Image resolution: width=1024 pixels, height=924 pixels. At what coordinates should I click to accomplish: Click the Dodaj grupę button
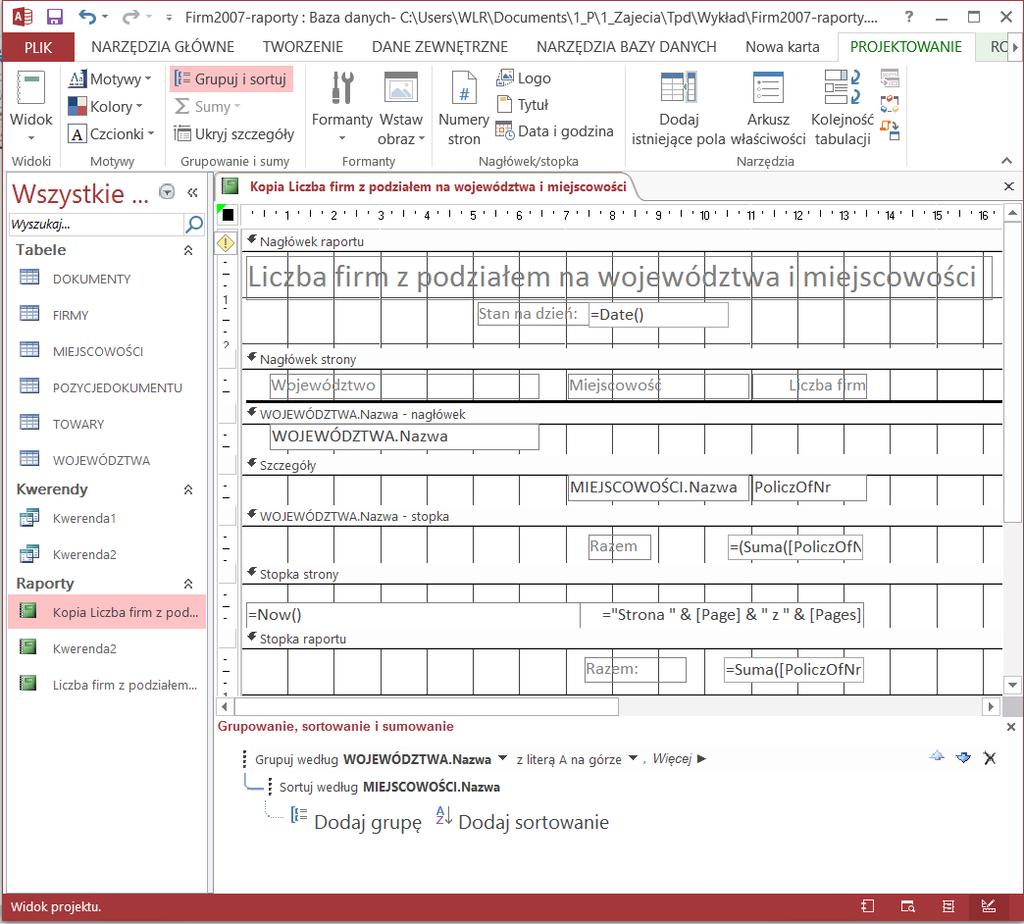[356, 821]
